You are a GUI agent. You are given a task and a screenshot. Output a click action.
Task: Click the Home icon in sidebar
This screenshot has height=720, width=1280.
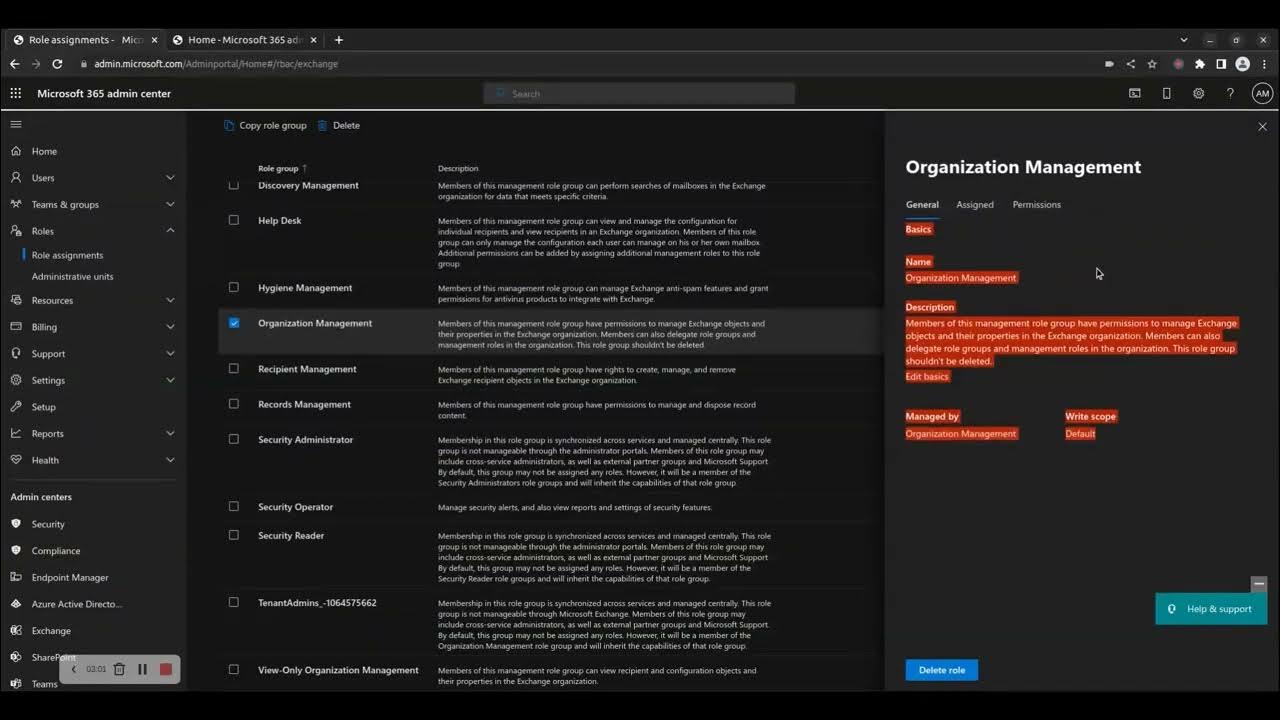coord(16,151)
